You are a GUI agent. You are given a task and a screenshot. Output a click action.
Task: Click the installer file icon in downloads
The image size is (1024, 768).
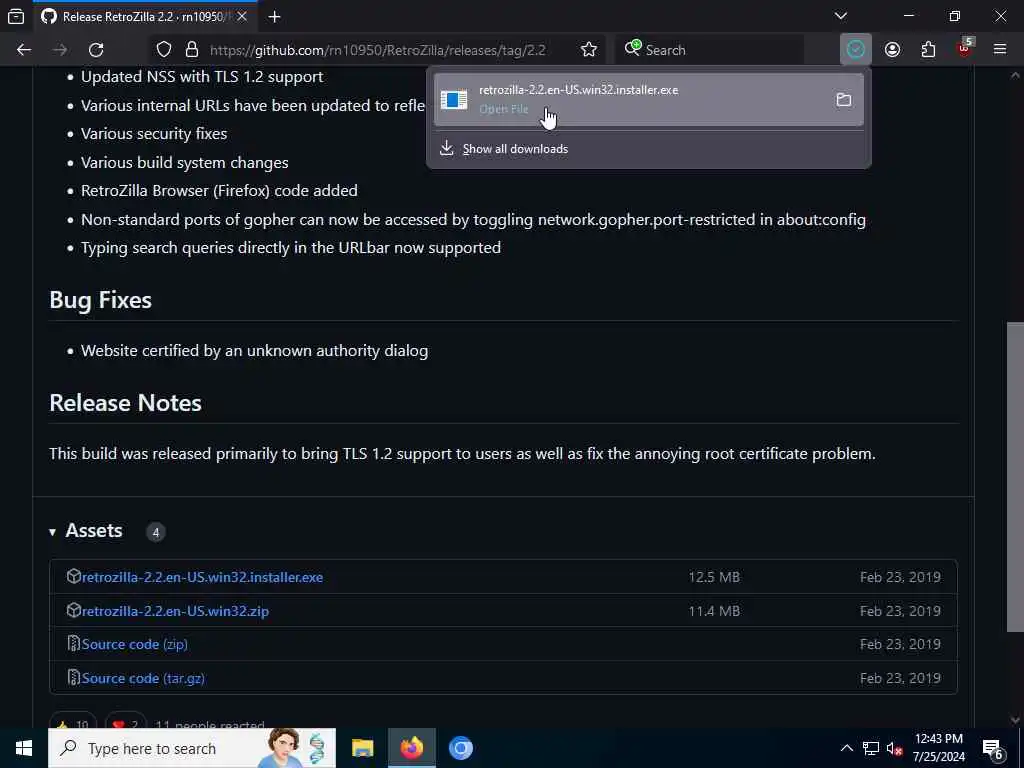454,99
